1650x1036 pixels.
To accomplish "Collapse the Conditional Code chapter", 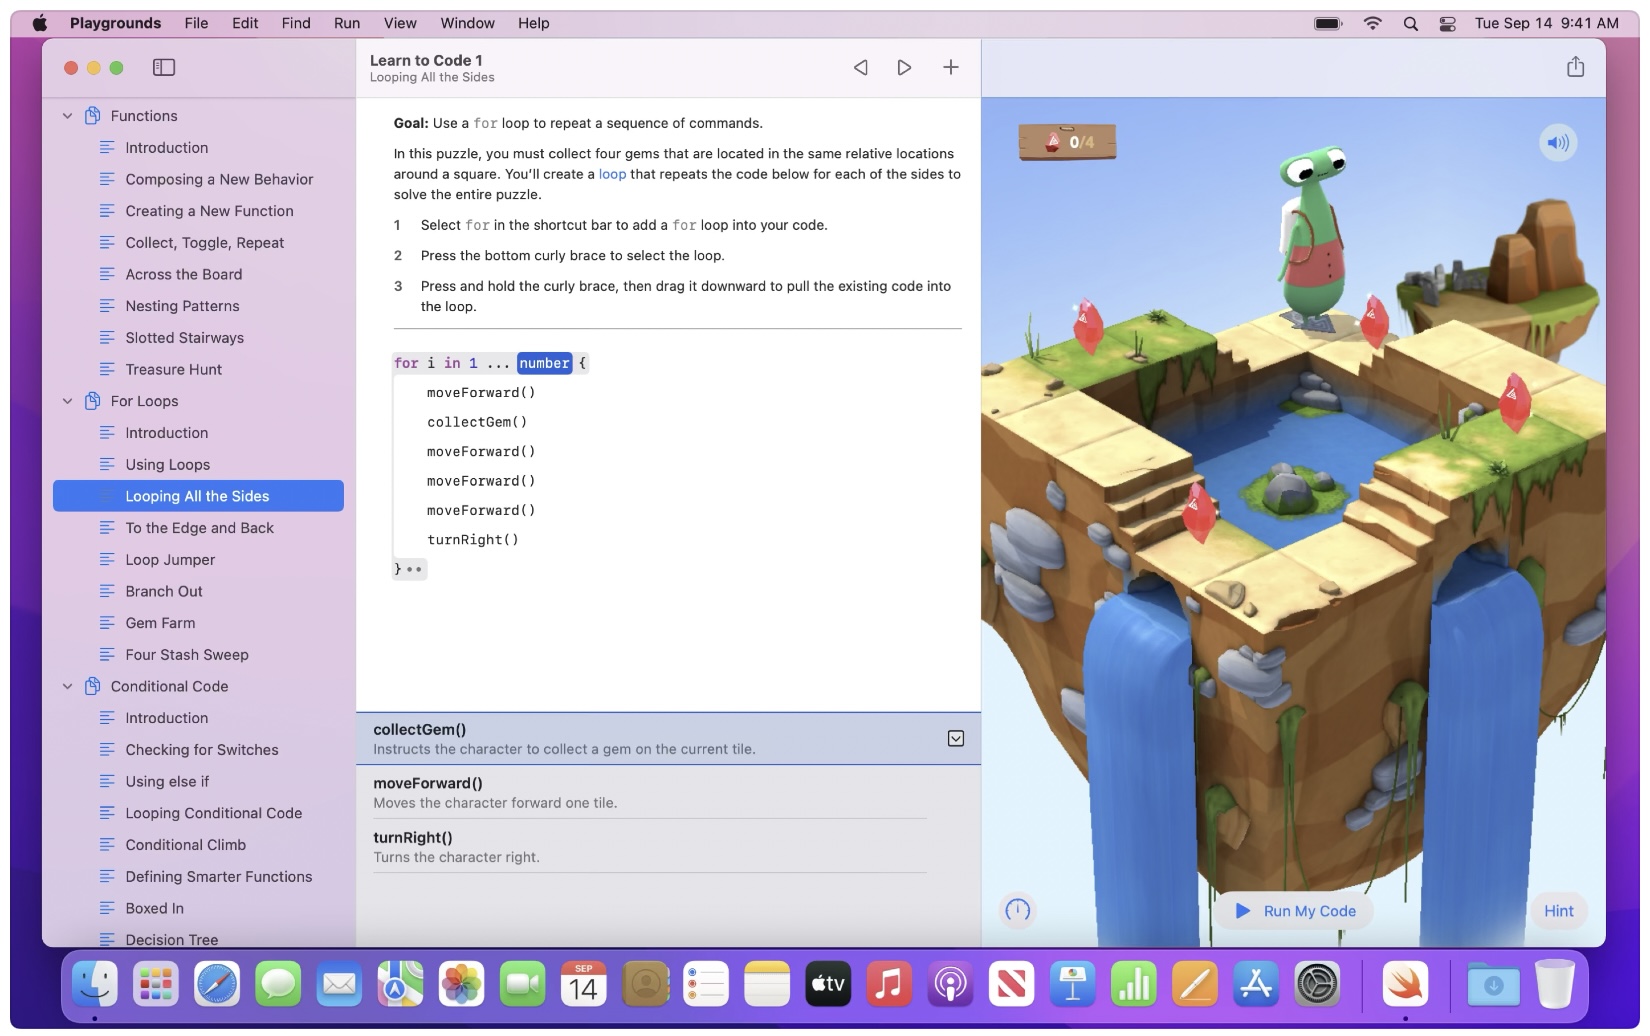I will point(67,686).
